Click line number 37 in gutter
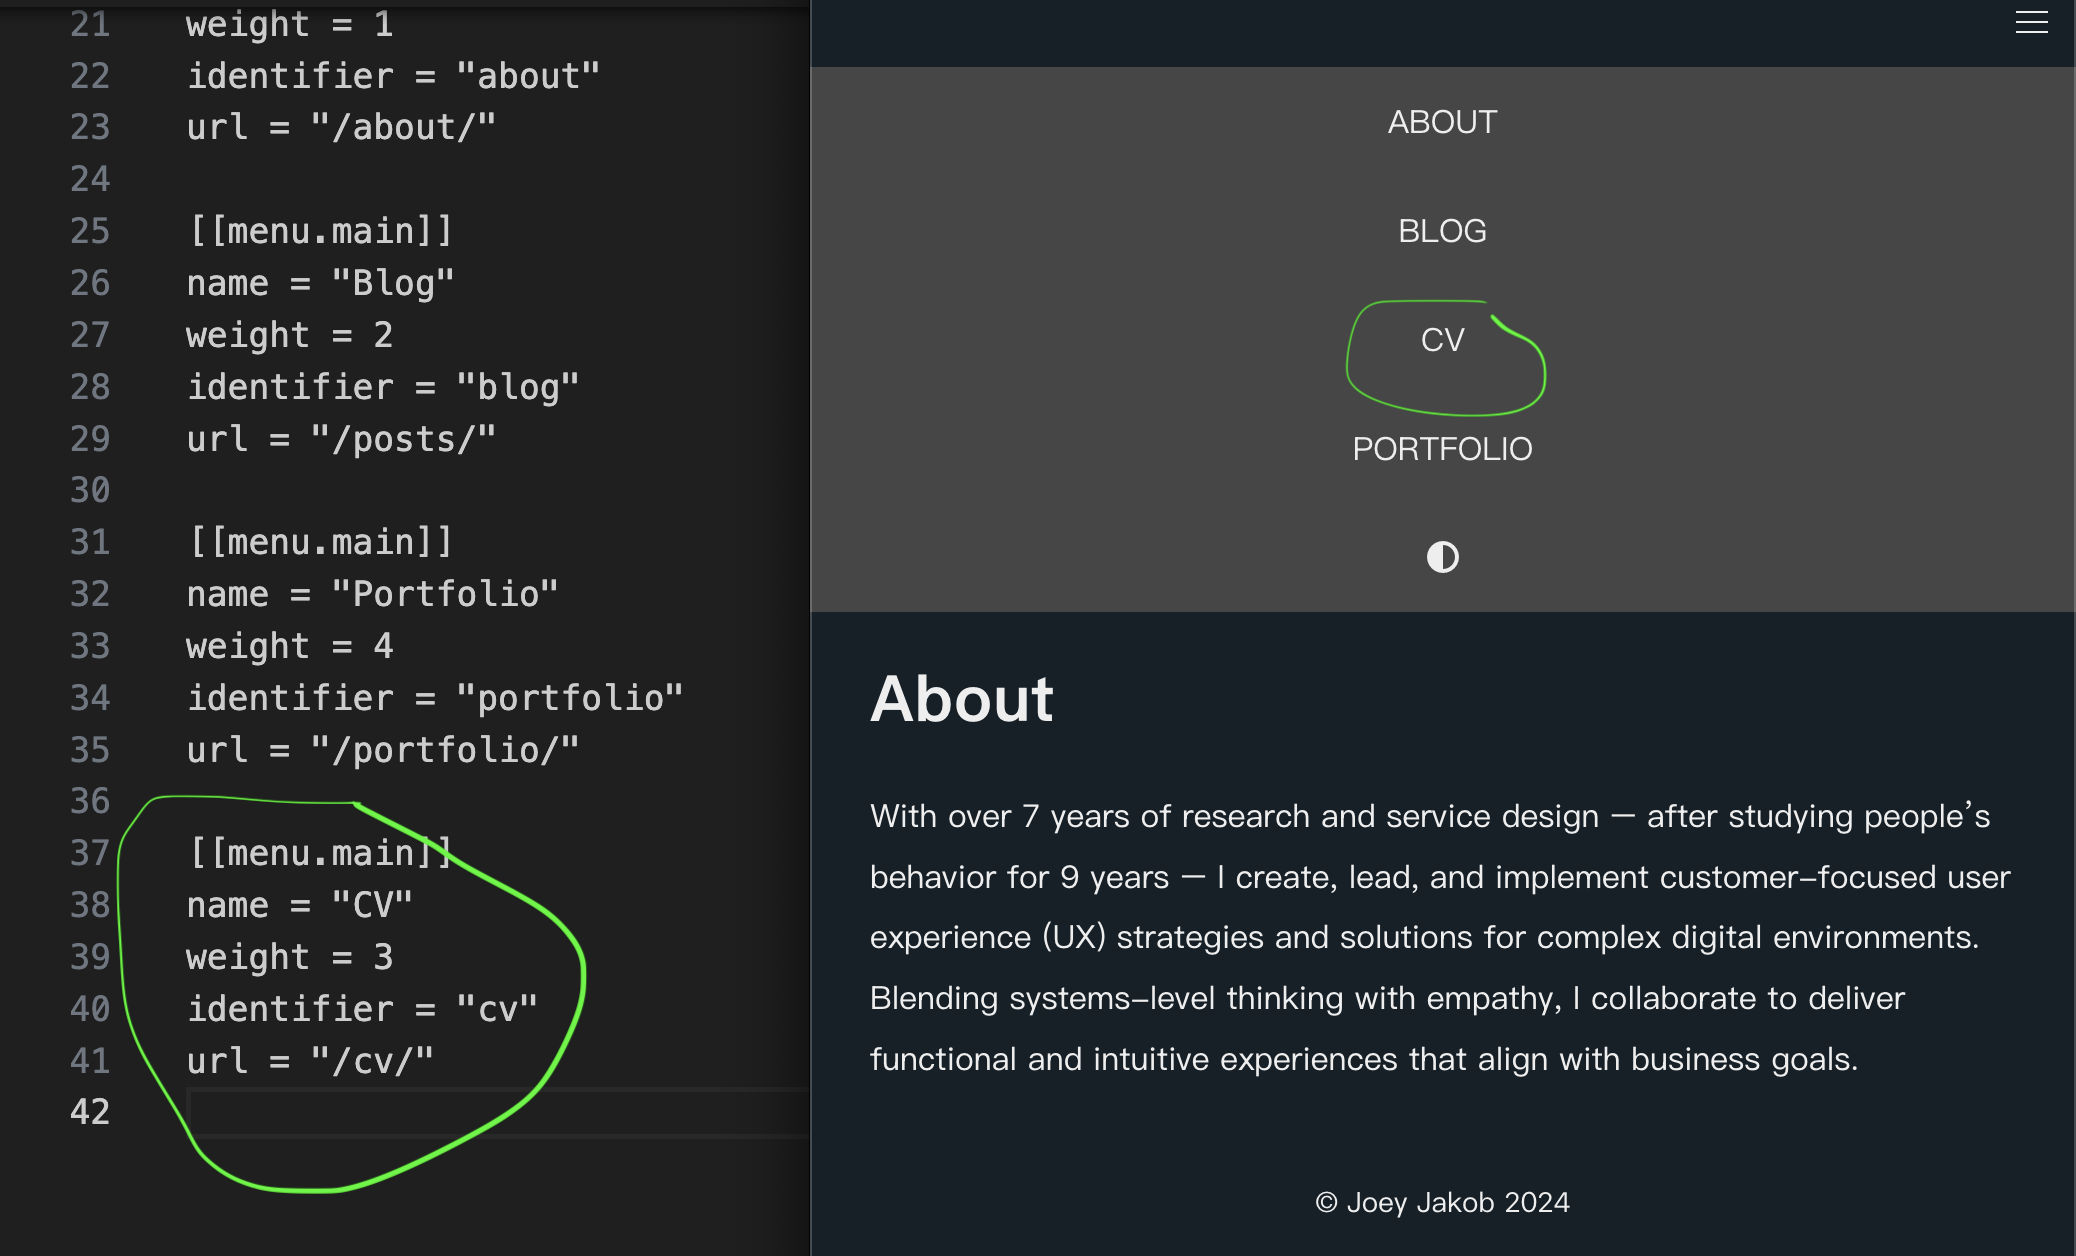Image resolution: width=2076 pixels, height=1256 pixels. click(x=90, y=853)
